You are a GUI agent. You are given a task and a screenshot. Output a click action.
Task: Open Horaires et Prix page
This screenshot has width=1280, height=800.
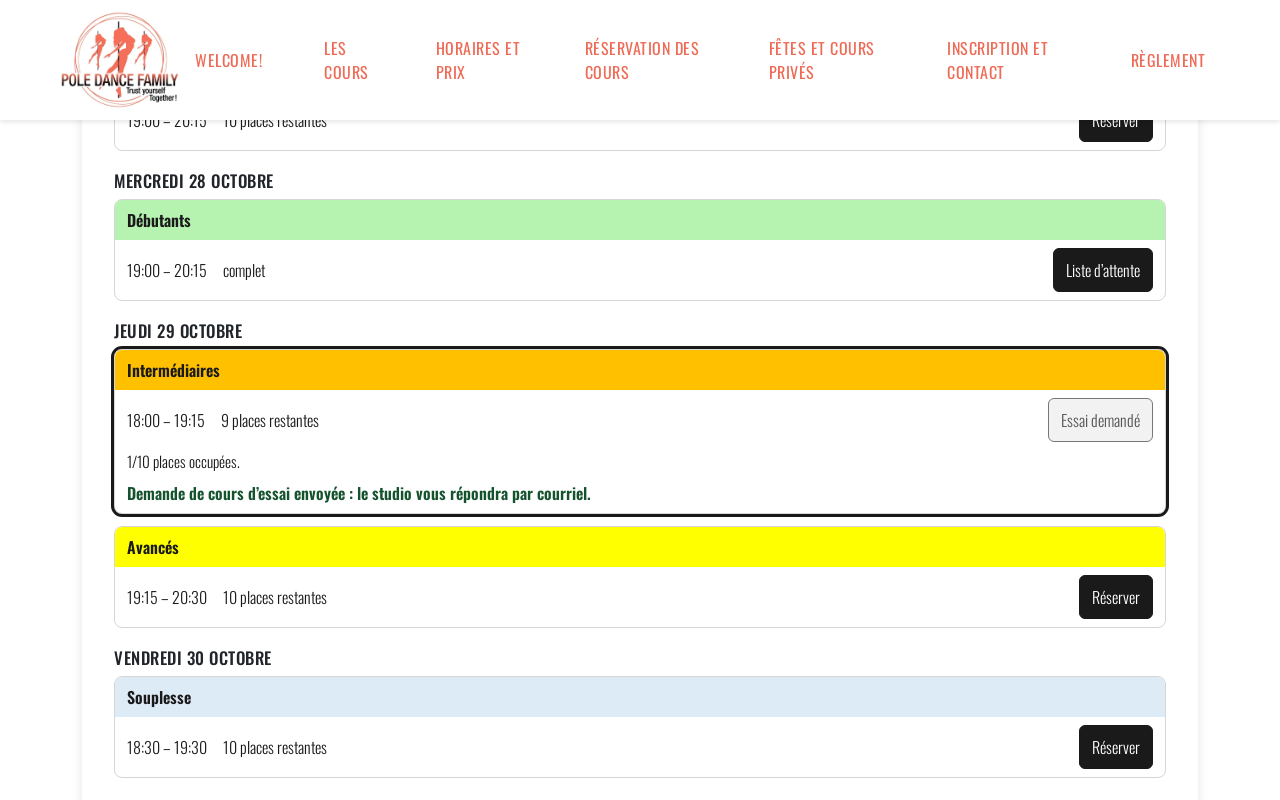coord(478,60)
